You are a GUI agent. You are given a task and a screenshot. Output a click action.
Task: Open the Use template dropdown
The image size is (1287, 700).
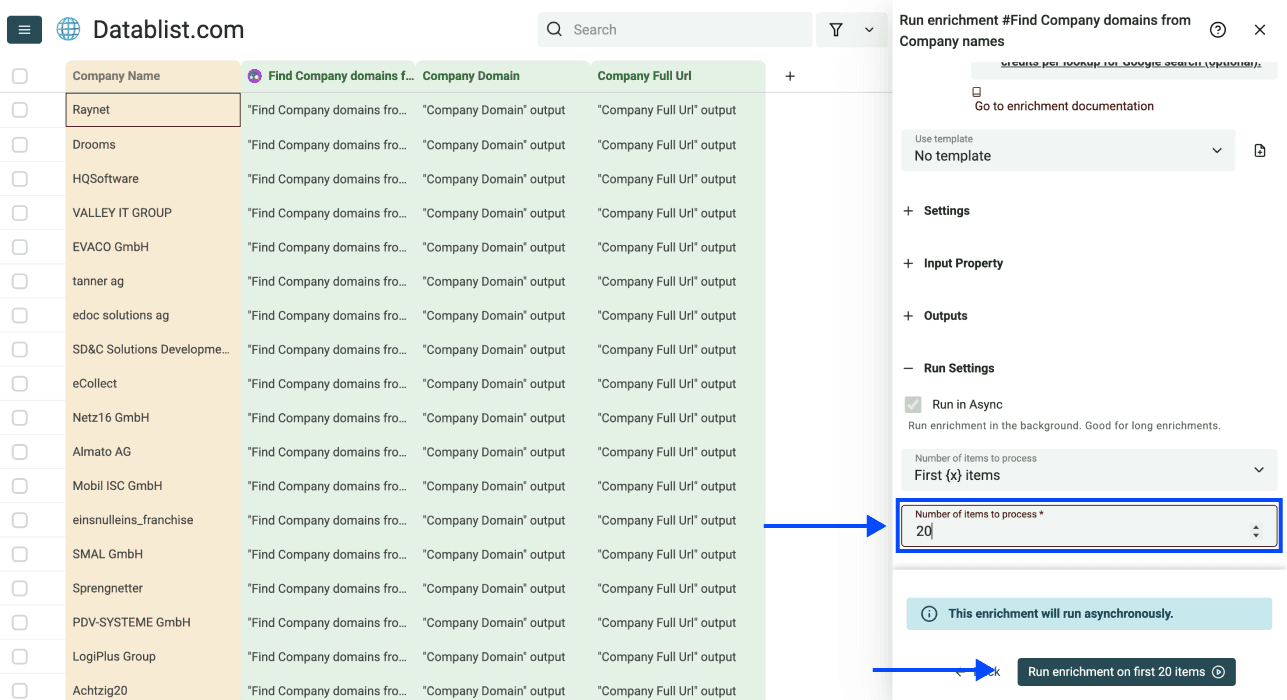tap(1067, 150)
